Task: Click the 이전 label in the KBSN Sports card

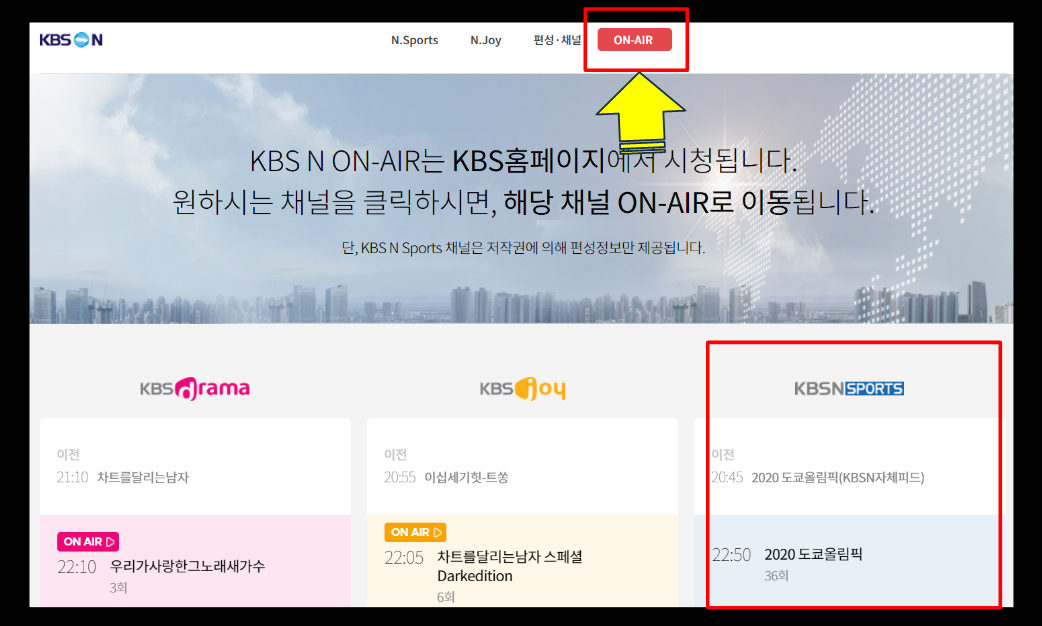Action: pos(723,455)
